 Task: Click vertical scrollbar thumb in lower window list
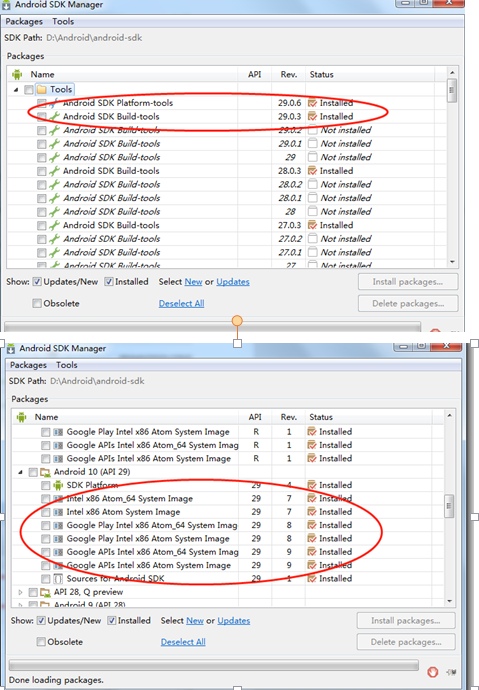pos(449,506)
